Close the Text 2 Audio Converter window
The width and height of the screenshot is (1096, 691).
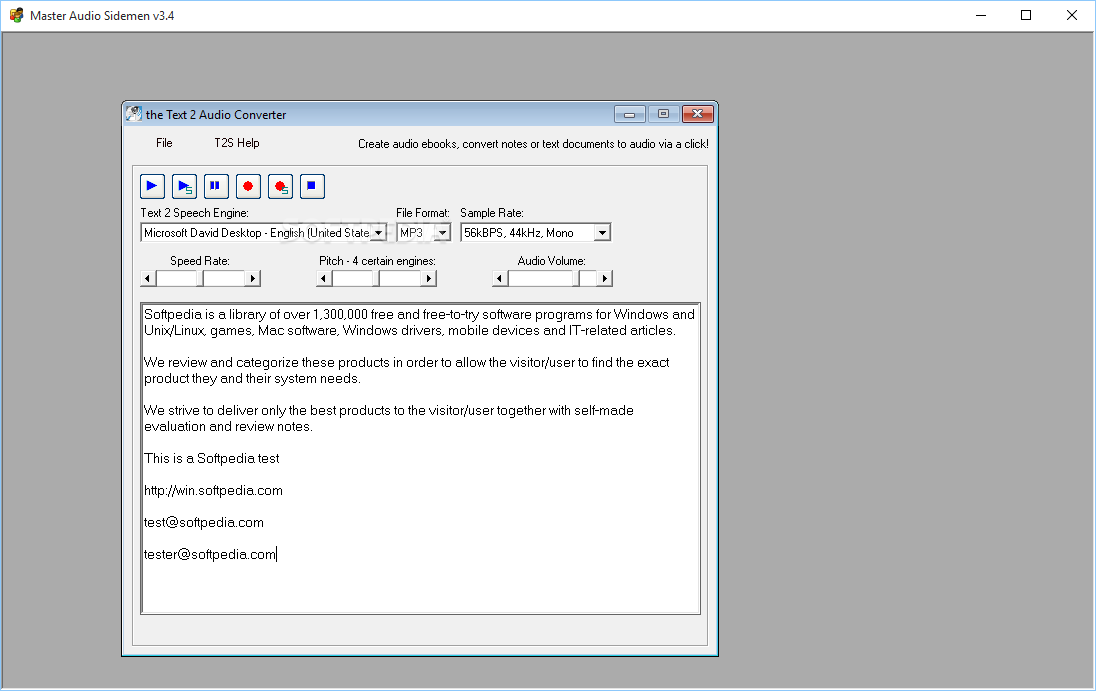coord(697,114)
